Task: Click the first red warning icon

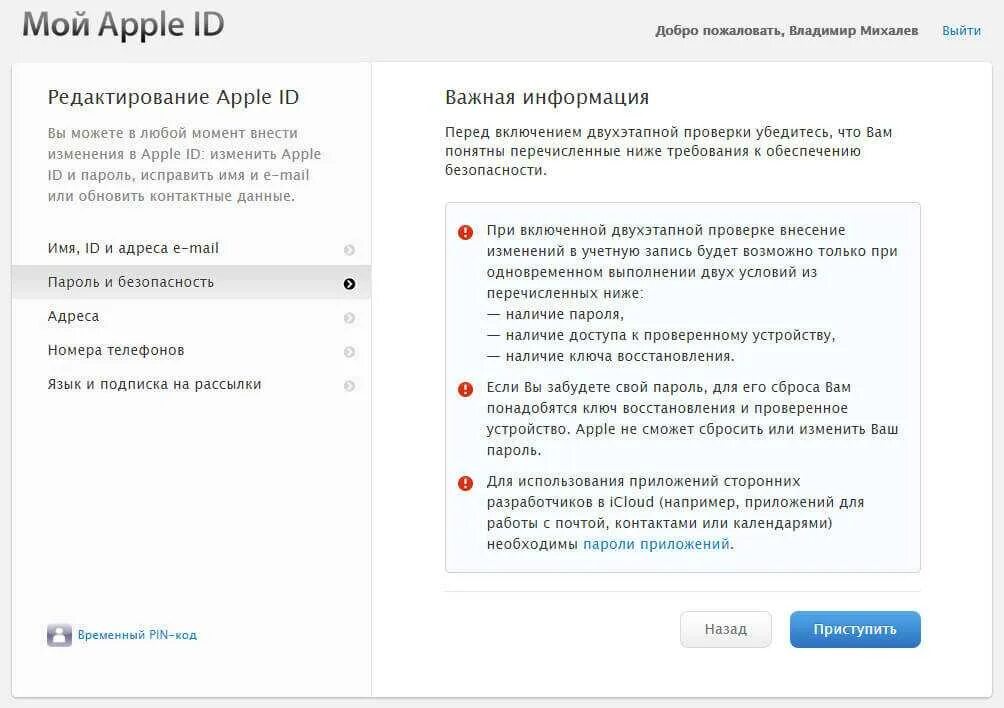Action: pyautogui.click(x=466, y=232)
